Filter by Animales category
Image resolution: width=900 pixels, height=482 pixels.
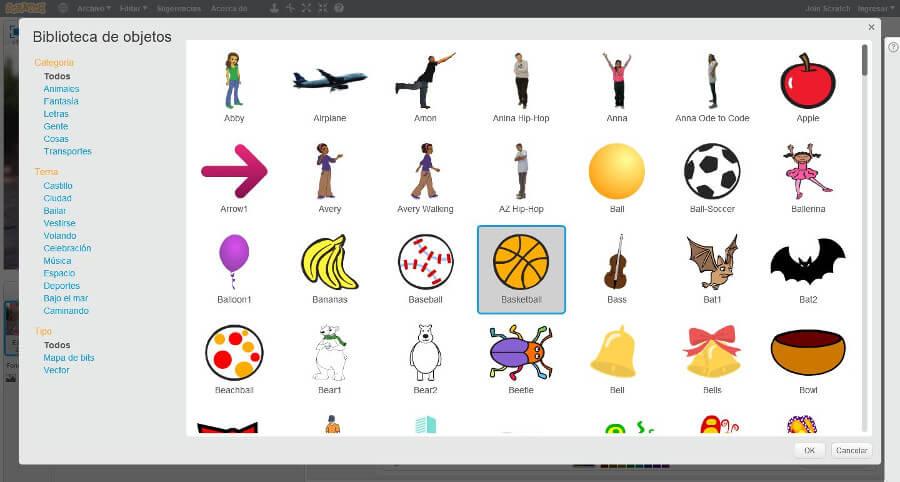pos(61,89)
